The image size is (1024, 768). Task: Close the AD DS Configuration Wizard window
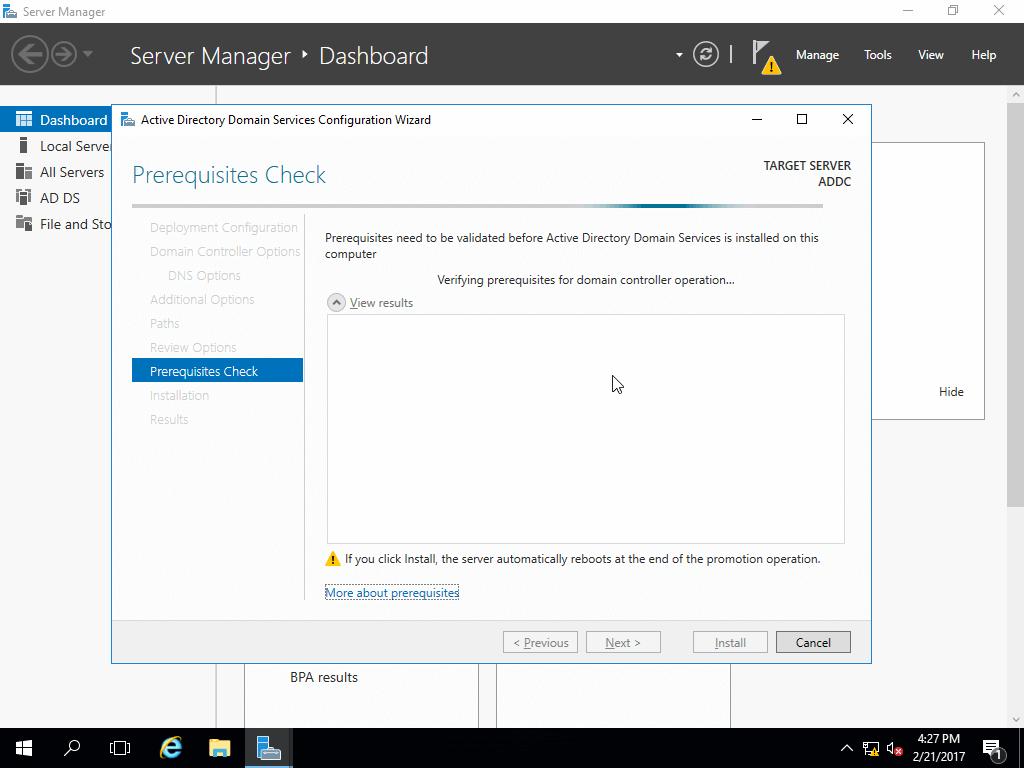pyautogui.click(x=848, y=119)
